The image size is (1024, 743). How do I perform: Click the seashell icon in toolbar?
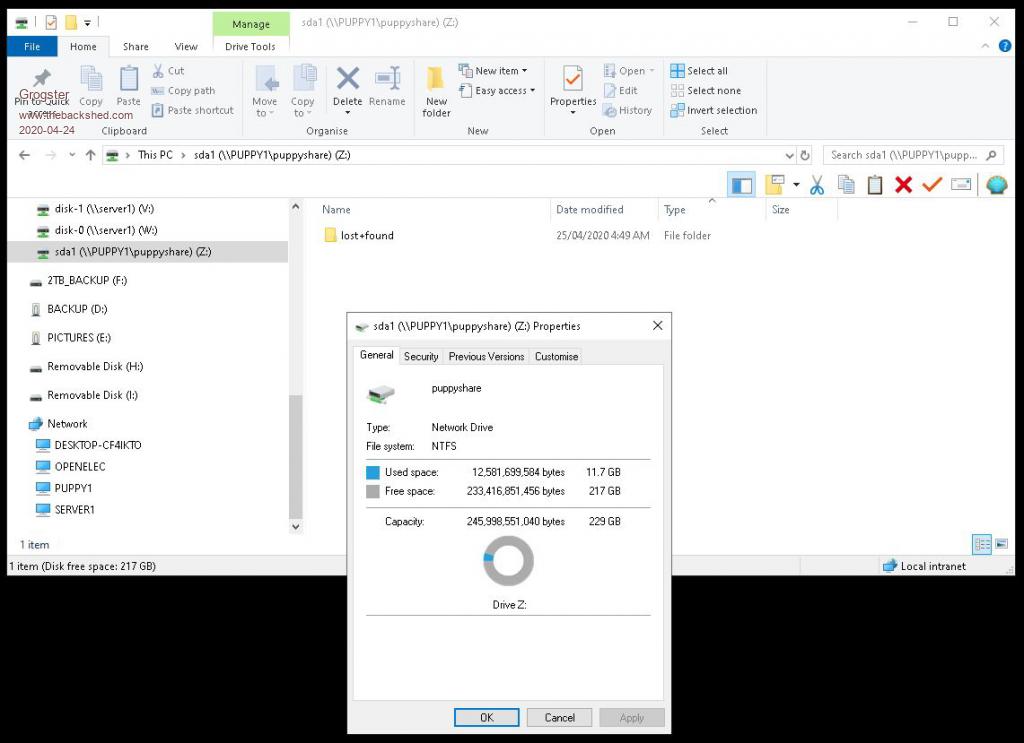[996, 185]
